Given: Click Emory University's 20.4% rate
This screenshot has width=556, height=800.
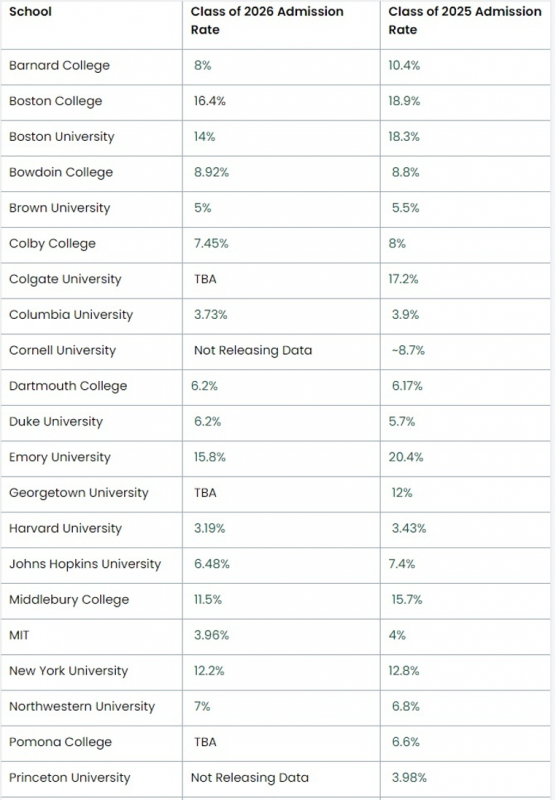Looking at the screenshot, I should pos(406,457).
